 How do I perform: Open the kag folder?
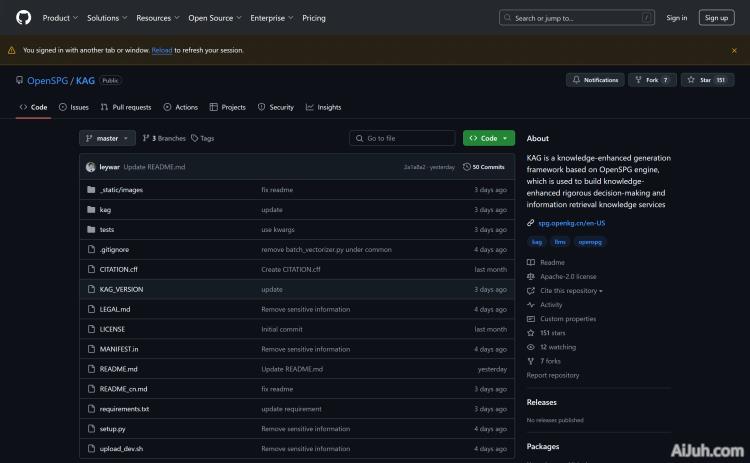pos(105,210)
